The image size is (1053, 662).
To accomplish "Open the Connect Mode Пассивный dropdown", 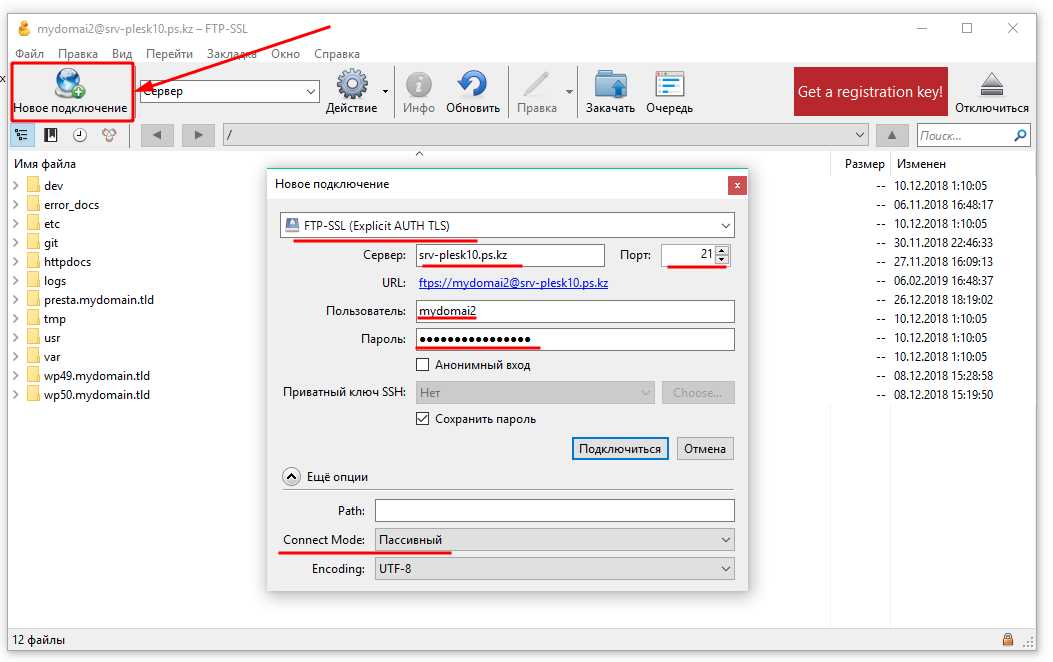I will pos(555,539).
